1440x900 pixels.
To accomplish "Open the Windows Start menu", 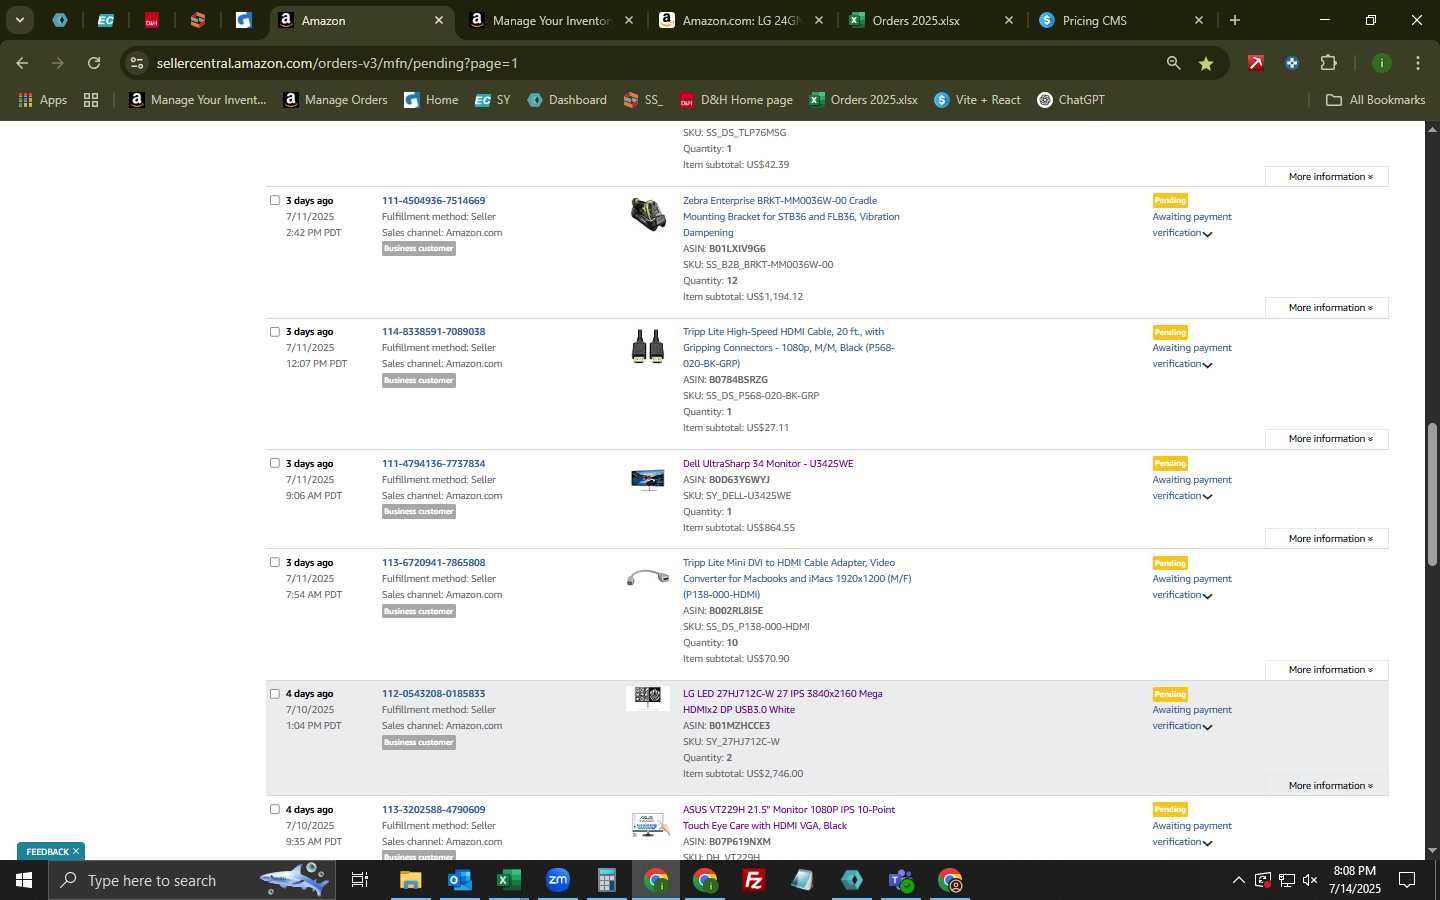I will tap(24, 880).
